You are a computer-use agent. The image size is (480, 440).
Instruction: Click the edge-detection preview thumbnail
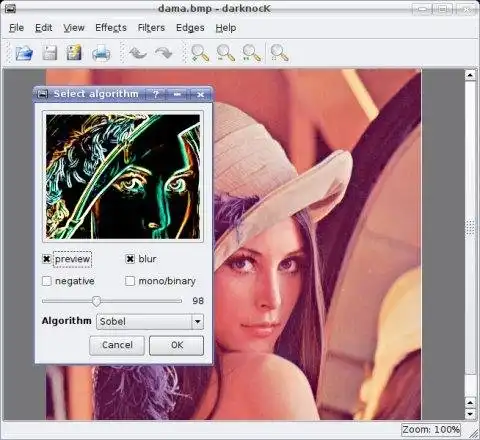click(123, 176)
